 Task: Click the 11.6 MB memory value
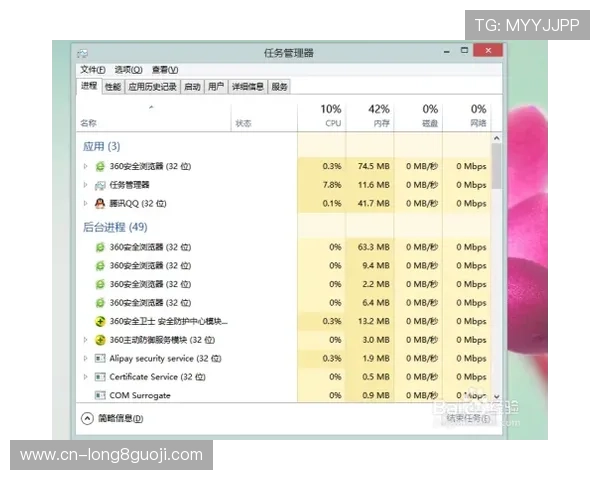373,185
